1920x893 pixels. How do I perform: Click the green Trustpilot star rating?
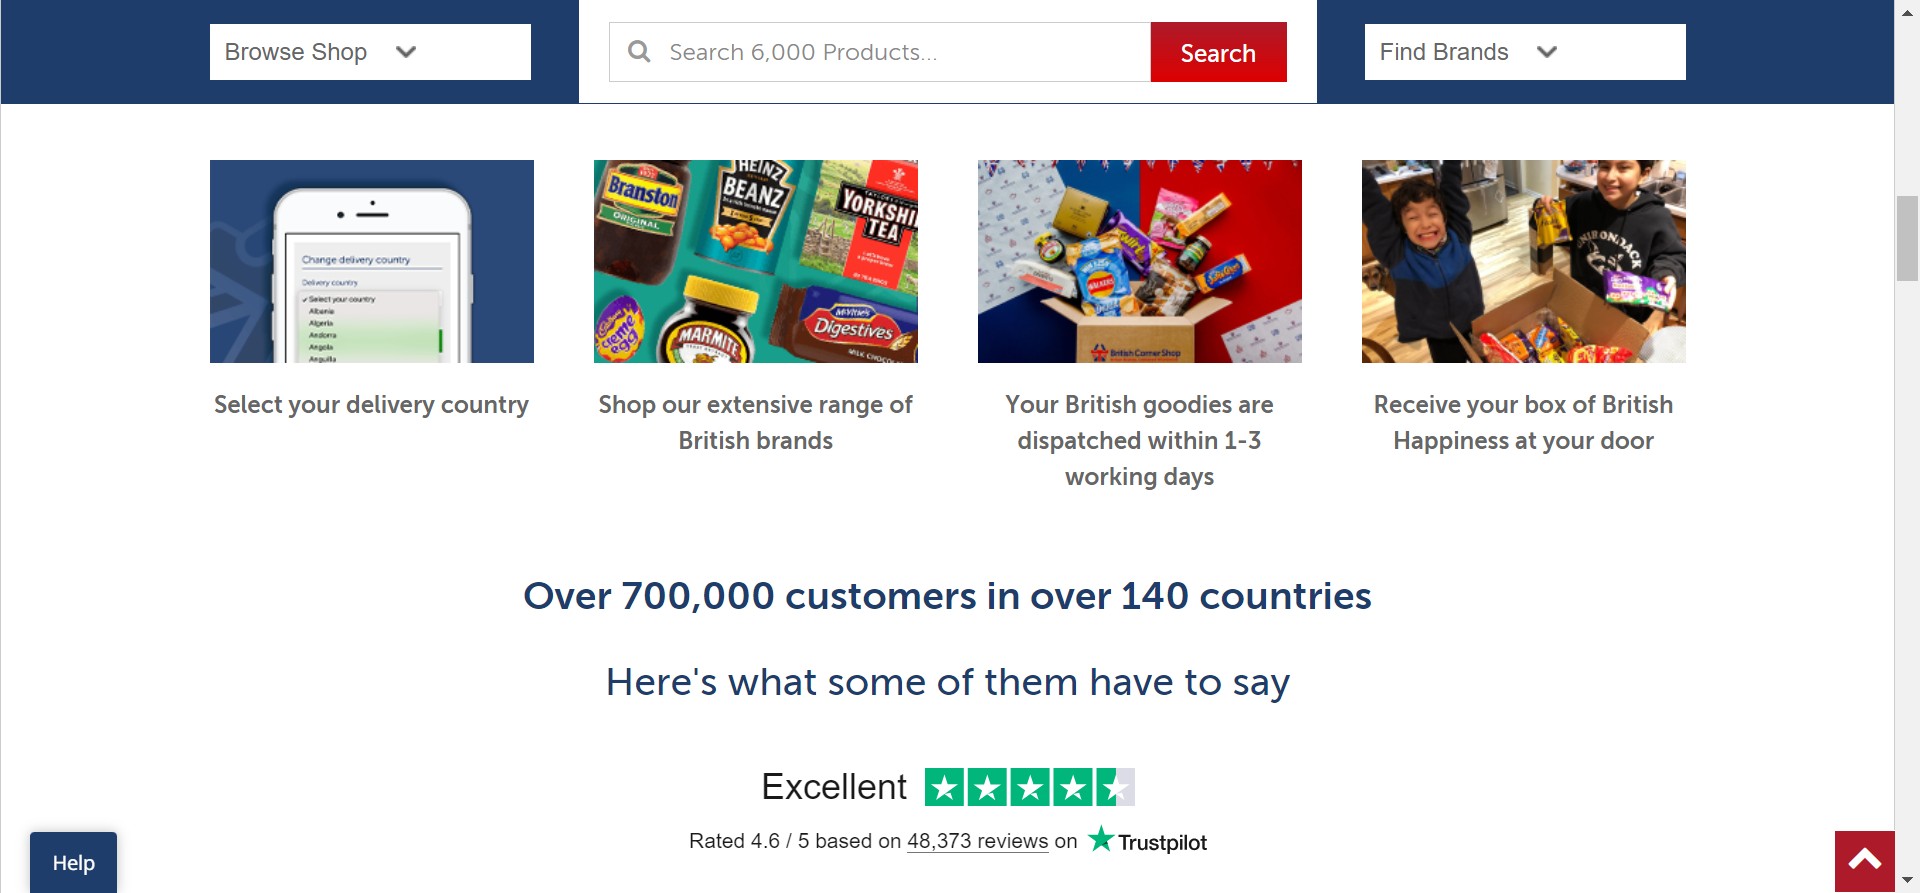1029,787
